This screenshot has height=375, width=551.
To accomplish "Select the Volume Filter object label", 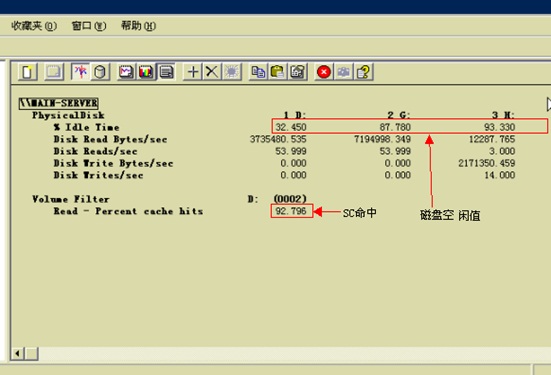I will coord(71,199).
